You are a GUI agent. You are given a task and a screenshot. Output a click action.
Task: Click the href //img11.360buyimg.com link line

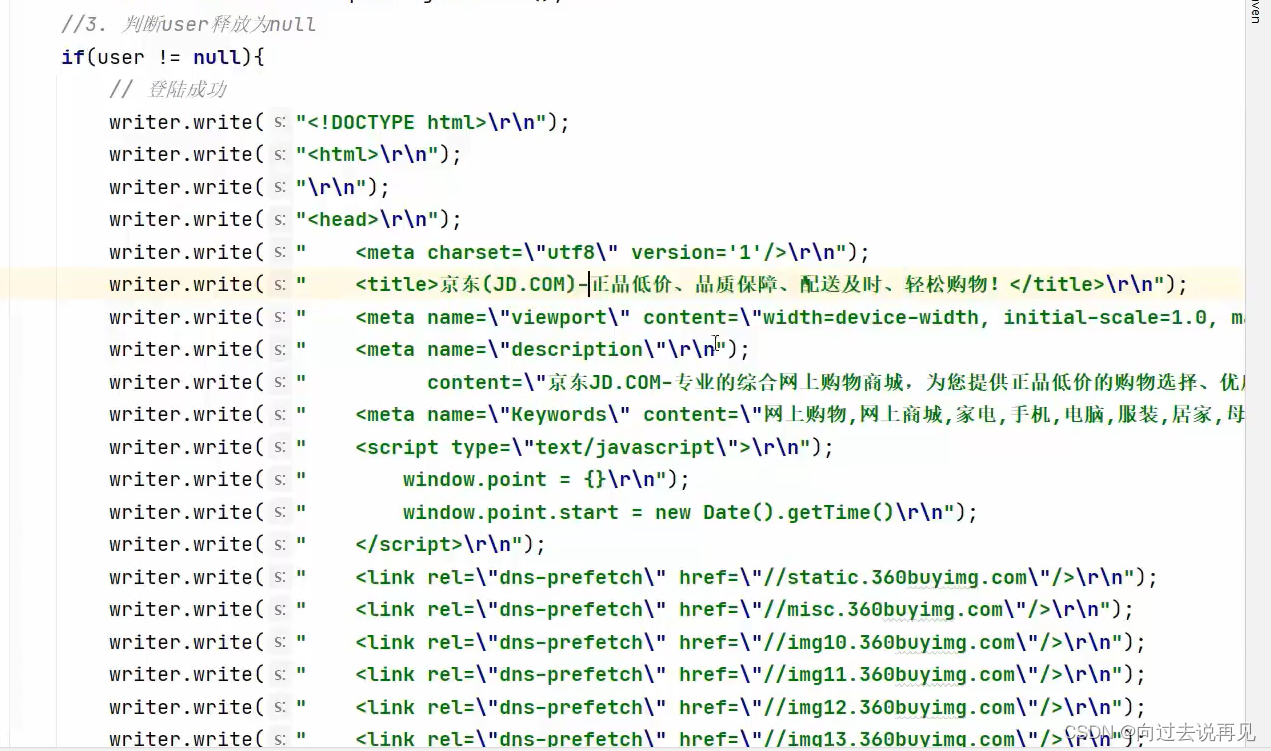pyautogui.click(x=709, y=674)
